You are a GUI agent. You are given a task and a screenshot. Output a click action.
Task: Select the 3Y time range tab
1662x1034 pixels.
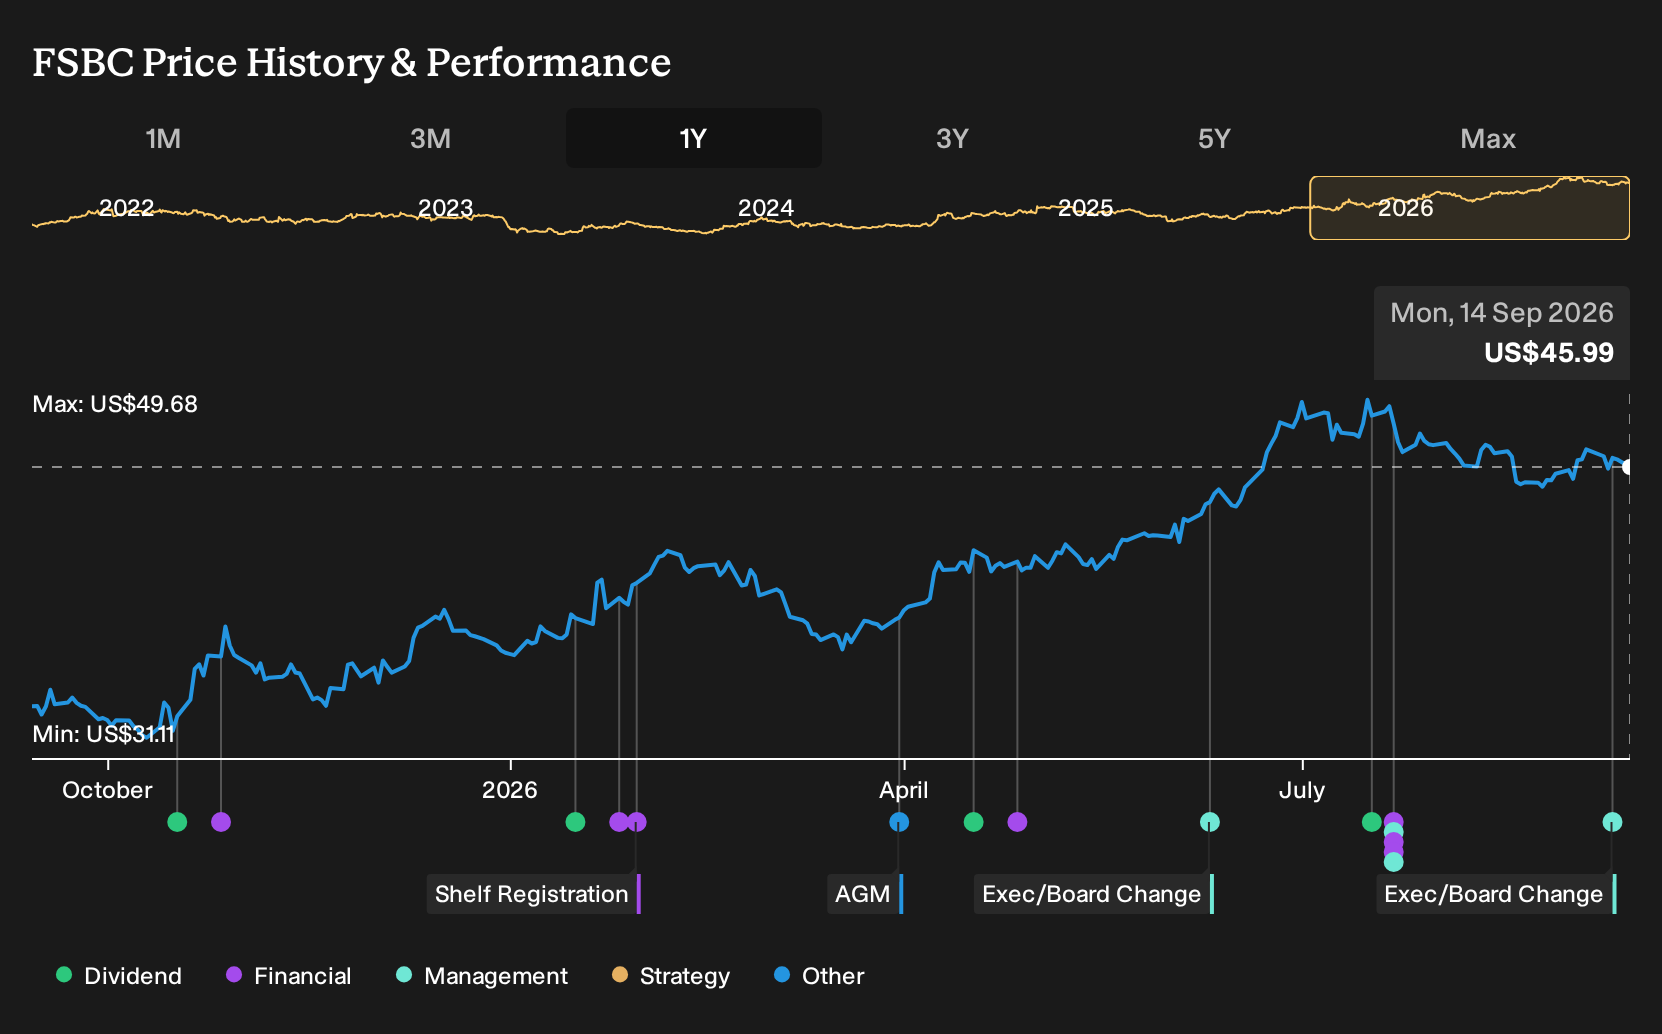tap(952, 138)
